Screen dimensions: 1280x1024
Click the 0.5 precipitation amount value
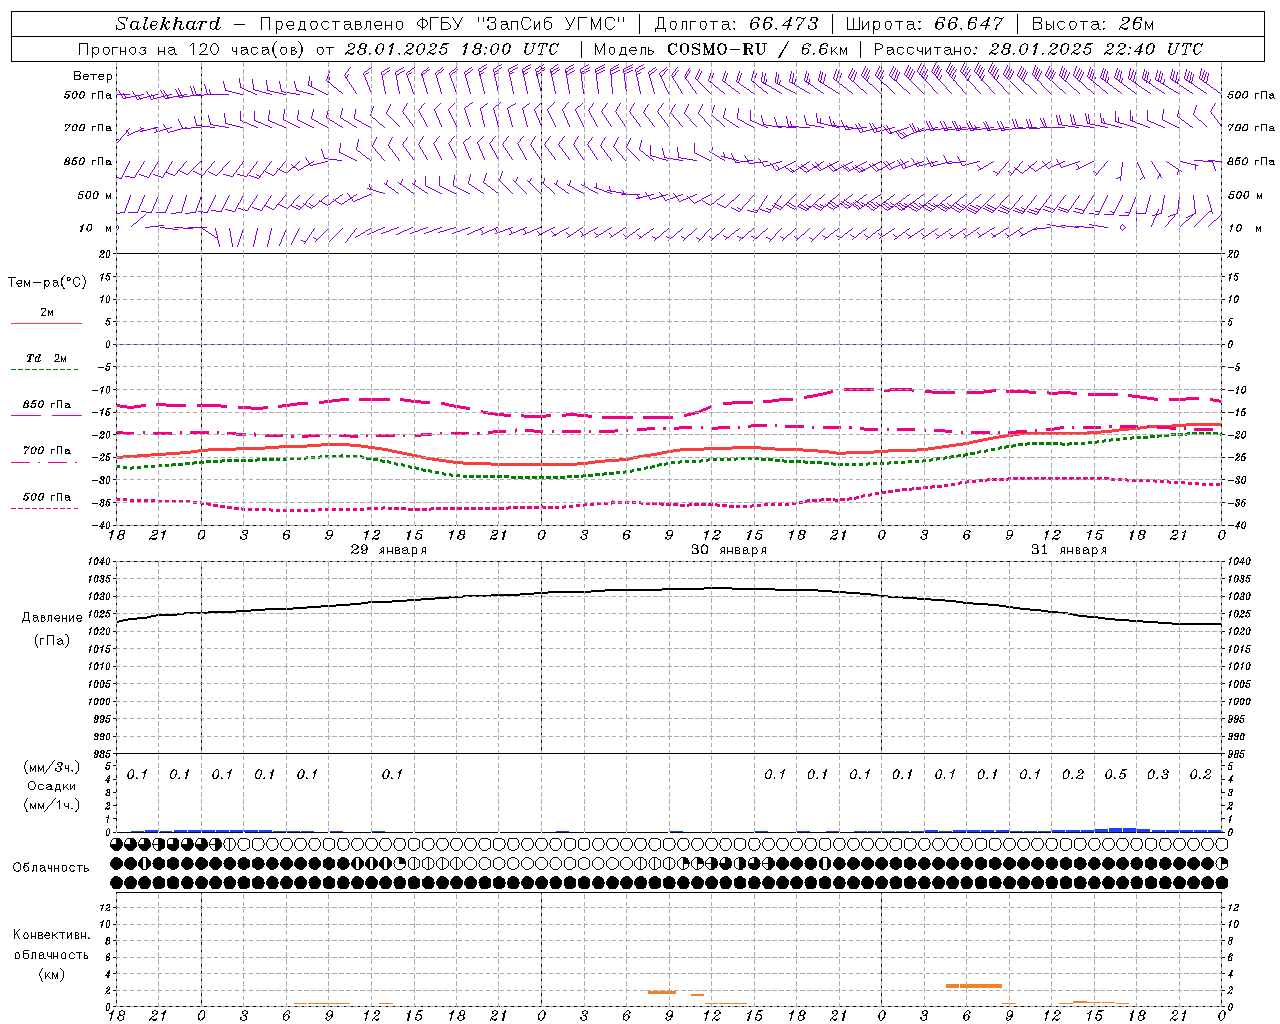1115,775
